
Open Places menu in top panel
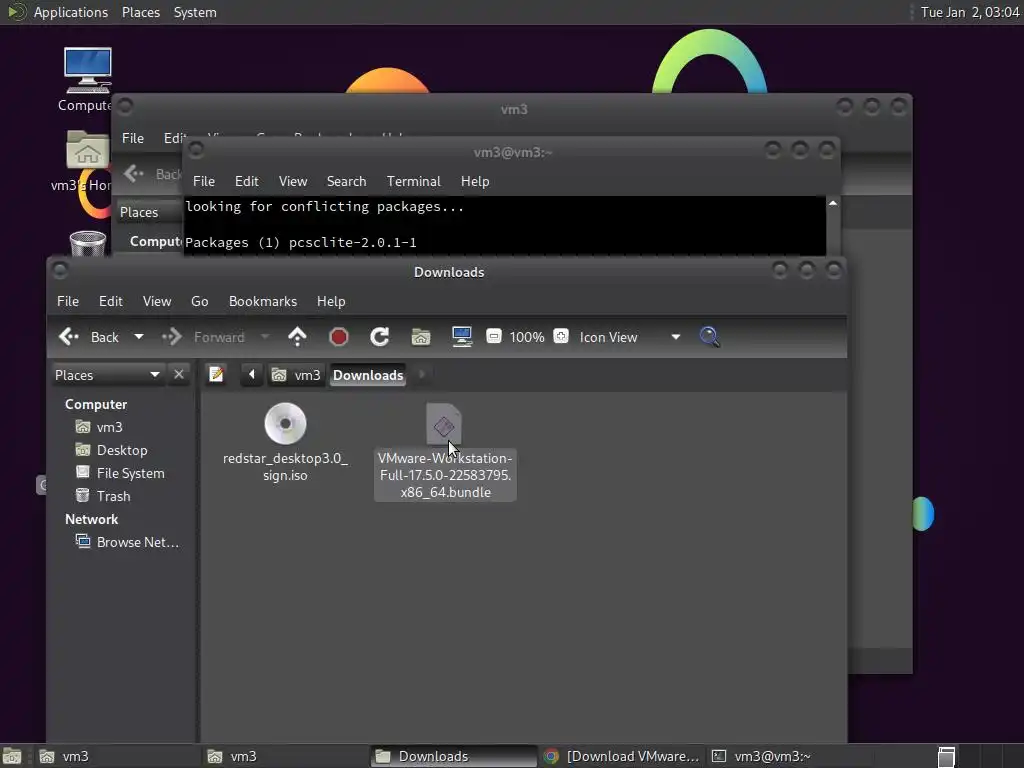click(140, 12)
